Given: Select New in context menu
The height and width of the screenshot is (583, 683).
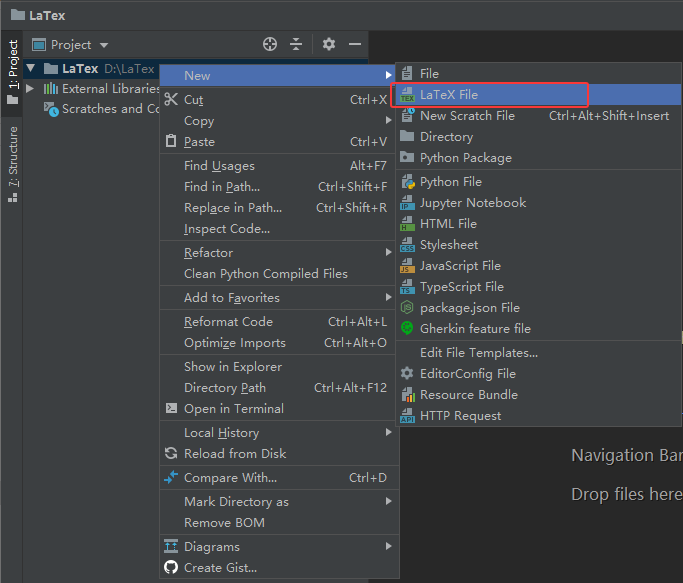Looking at the screenshot, I should click(277, 75).
